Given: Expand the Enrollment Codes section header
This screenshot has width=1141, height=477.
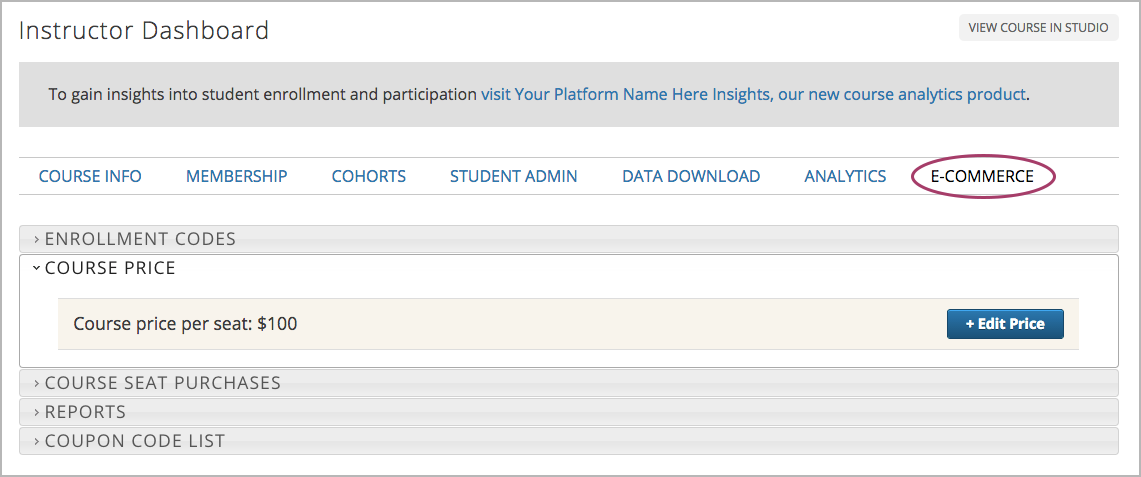Looking at the screenshot, I should pyautogui.click(x=140, y=239).
